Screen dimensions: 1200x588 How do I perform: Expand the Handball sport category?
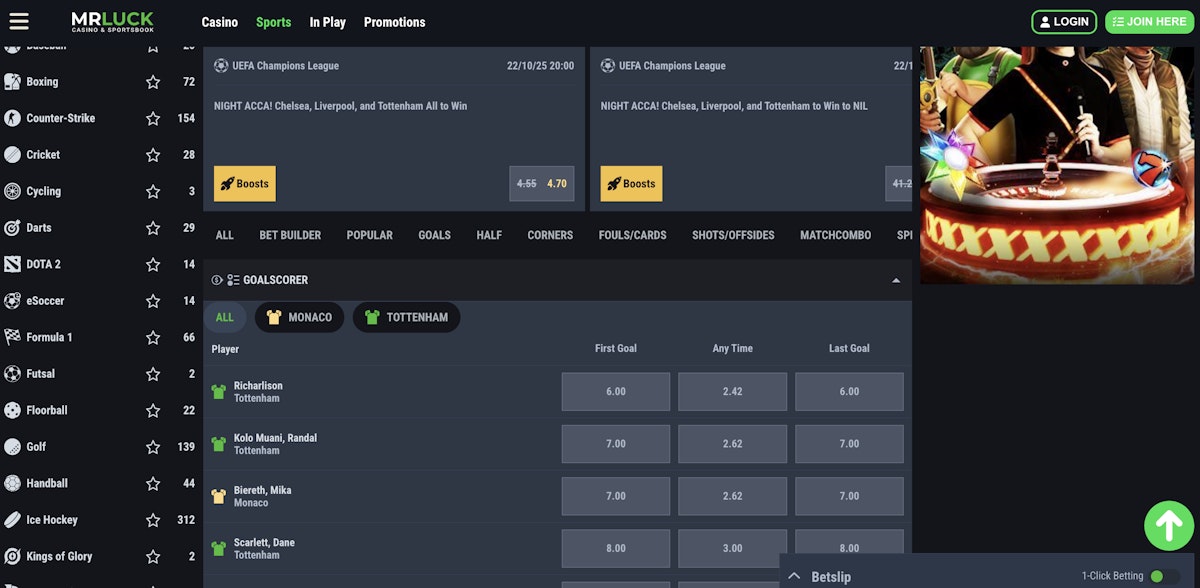pos(47,483)
